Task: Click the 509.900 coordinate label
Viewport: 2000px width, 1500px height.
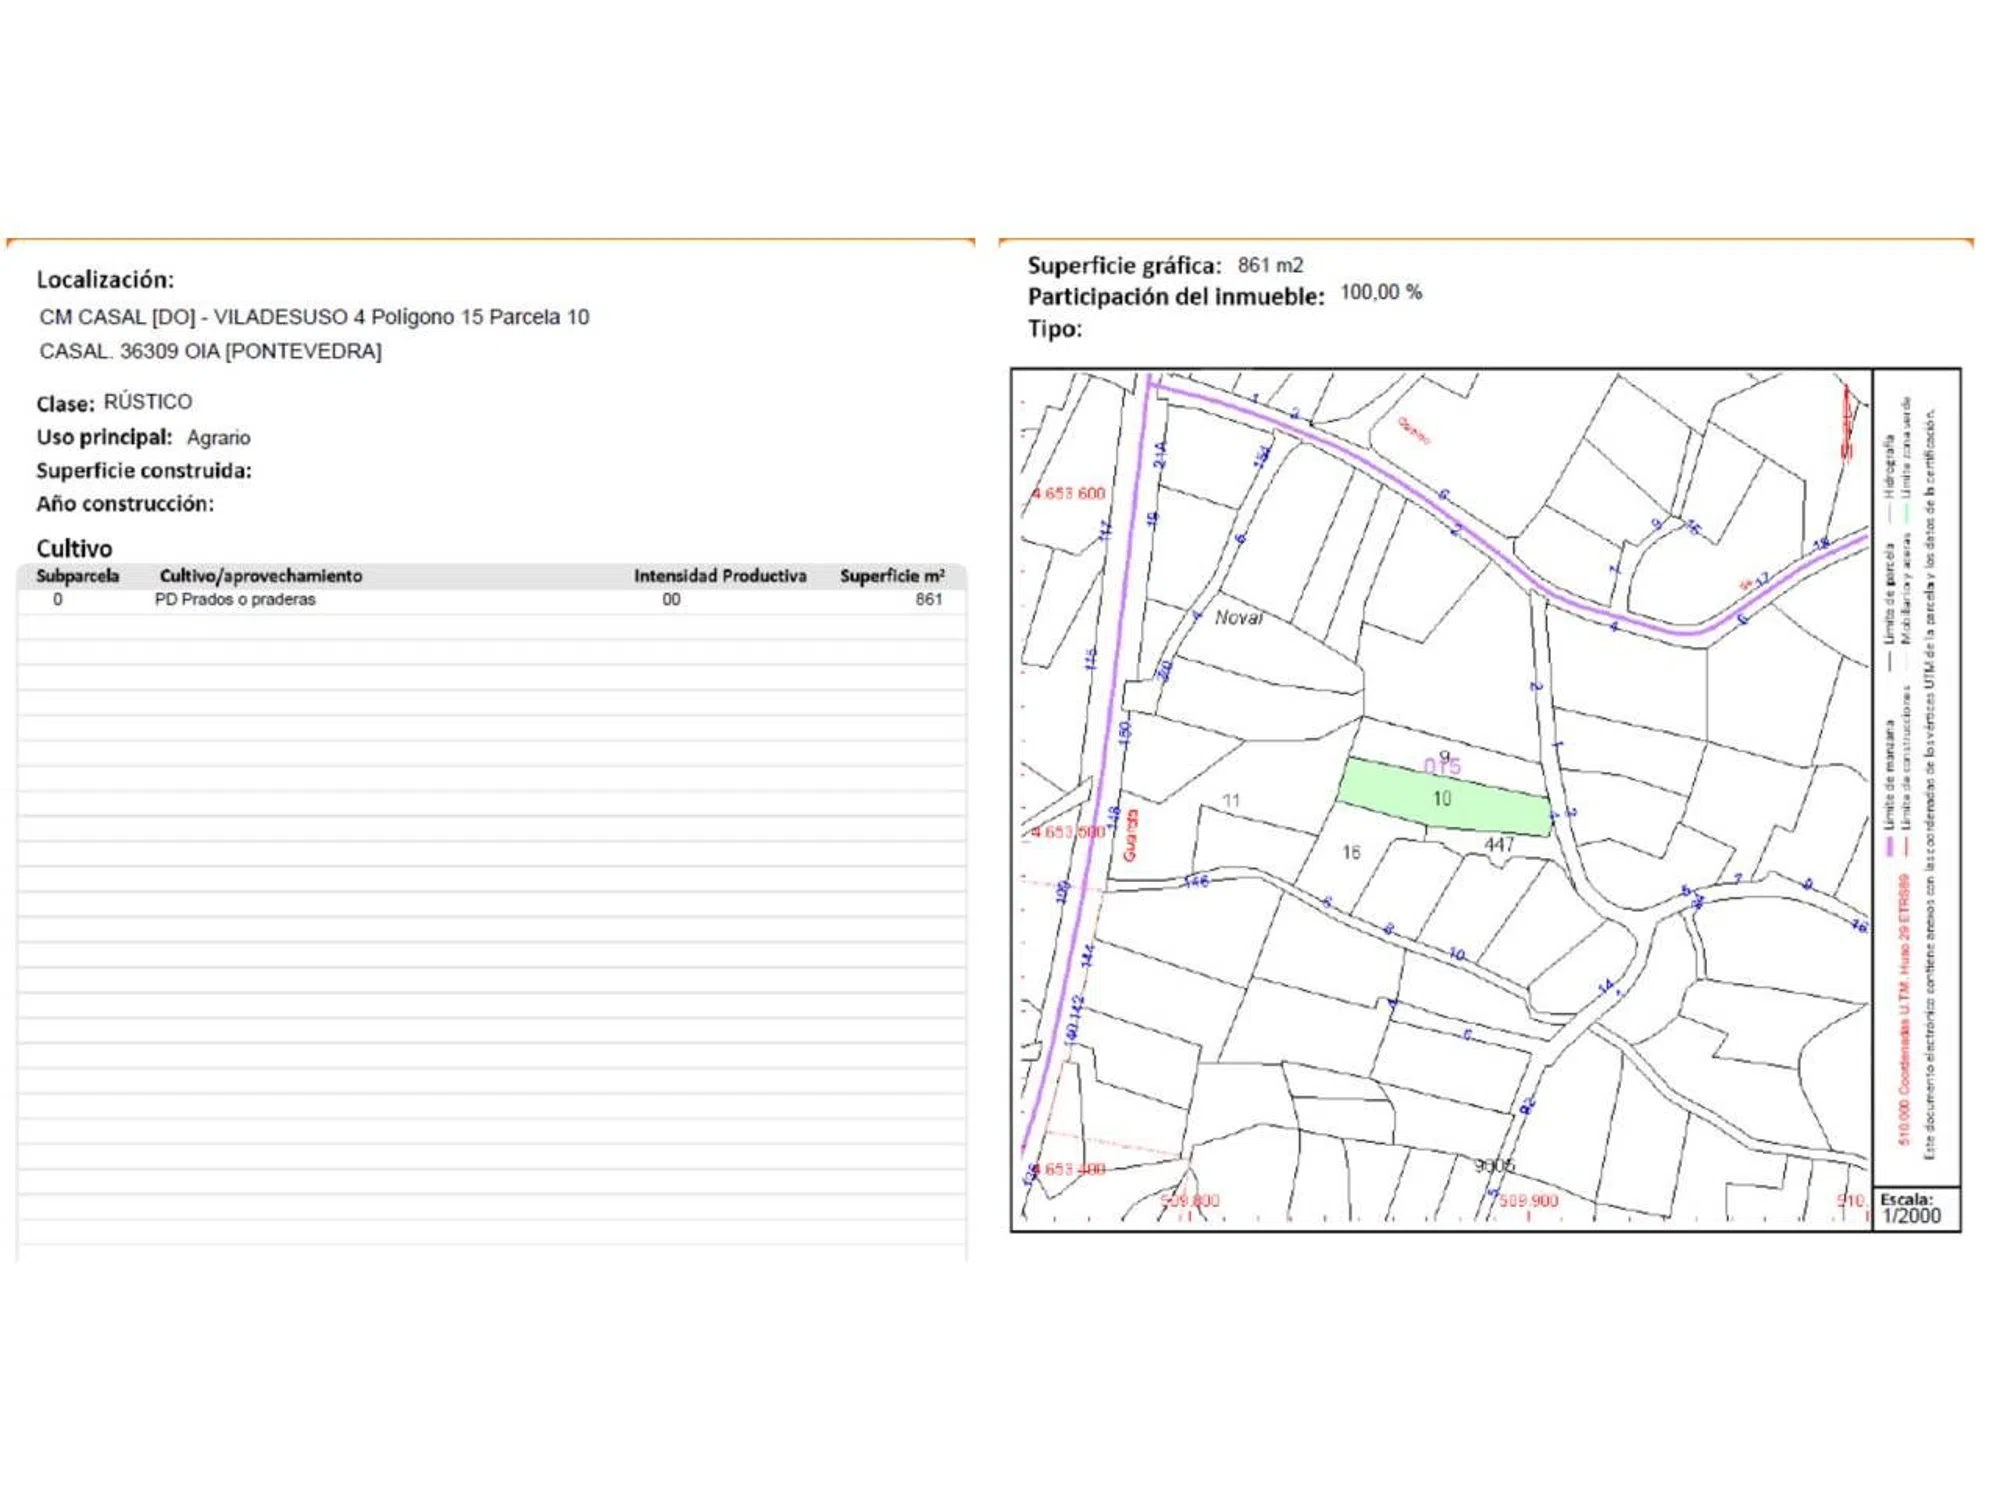Action: point(1528,1200)
